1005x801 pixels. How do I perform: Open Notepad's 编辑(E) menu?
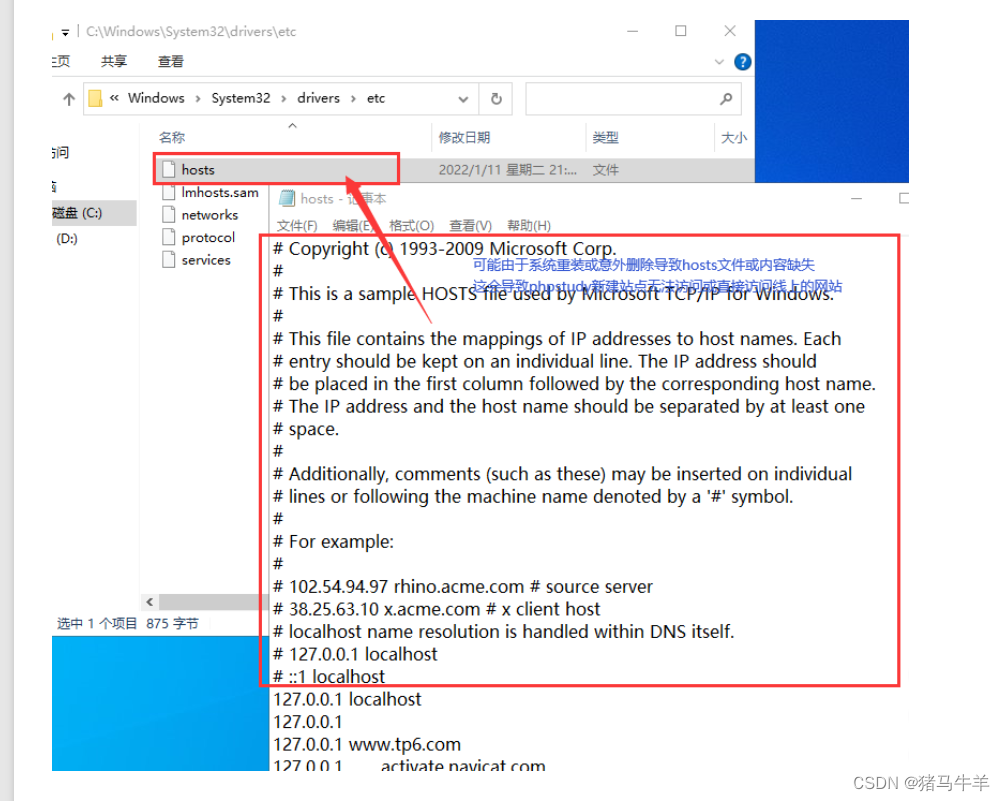pos(353,226)
